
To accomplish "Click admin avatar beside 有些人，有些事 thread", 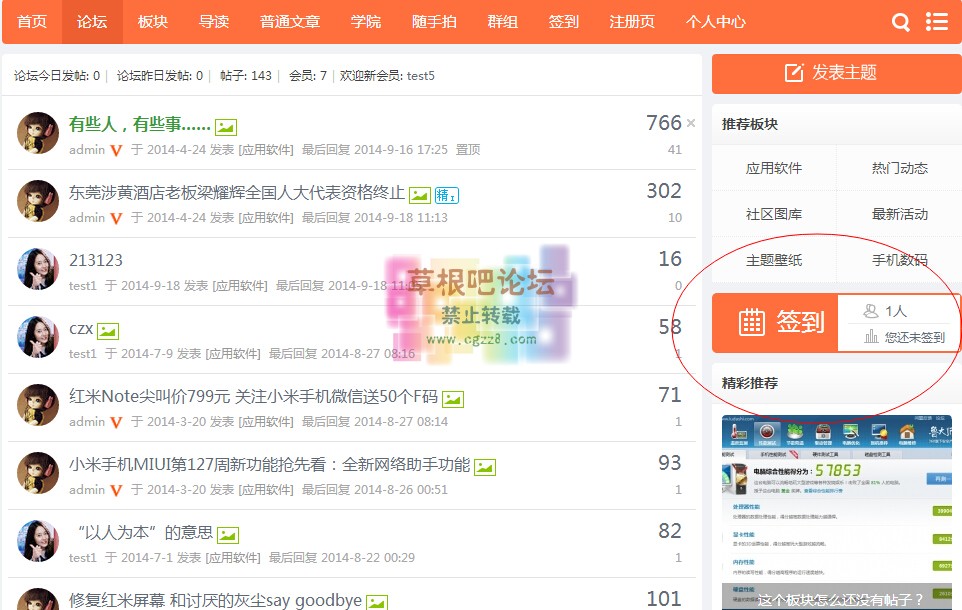I will pyautogui.click(x=38, y=133).
